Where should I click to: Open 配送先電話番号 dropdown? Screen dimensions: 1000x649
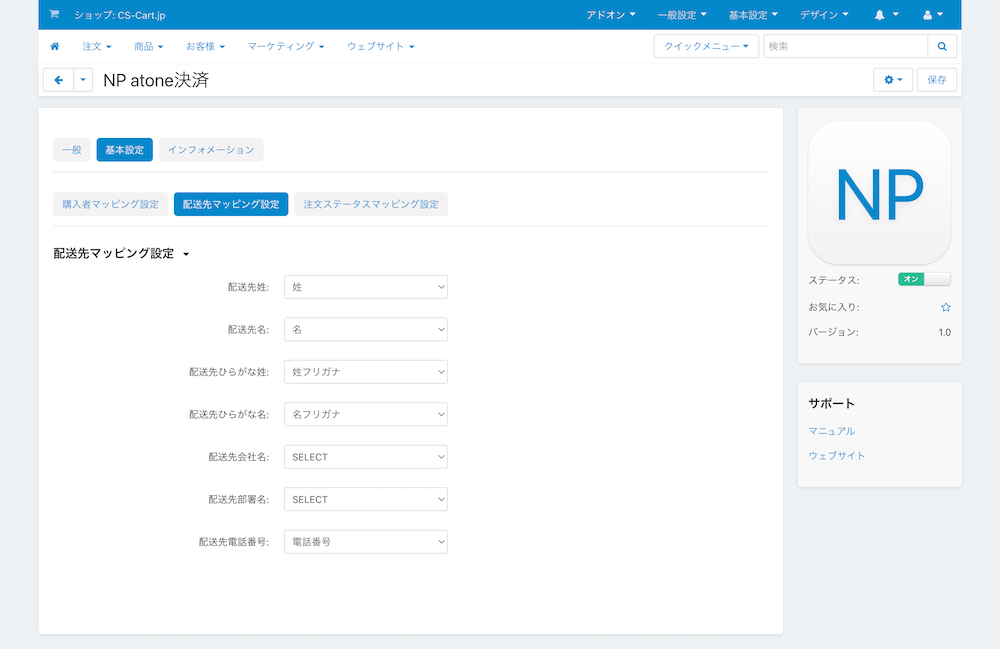(x=365, y=542)
